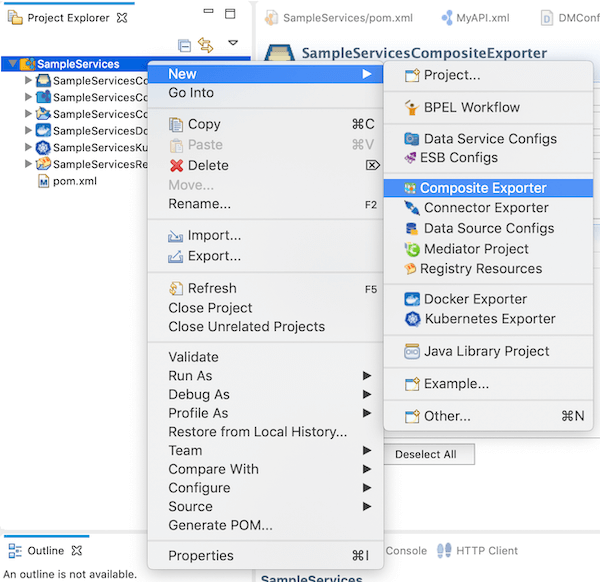Viewport: 600px width, 582px height.
Task: Click the SampleServicesDo Docker icon in tree
Action: point(43,130)
